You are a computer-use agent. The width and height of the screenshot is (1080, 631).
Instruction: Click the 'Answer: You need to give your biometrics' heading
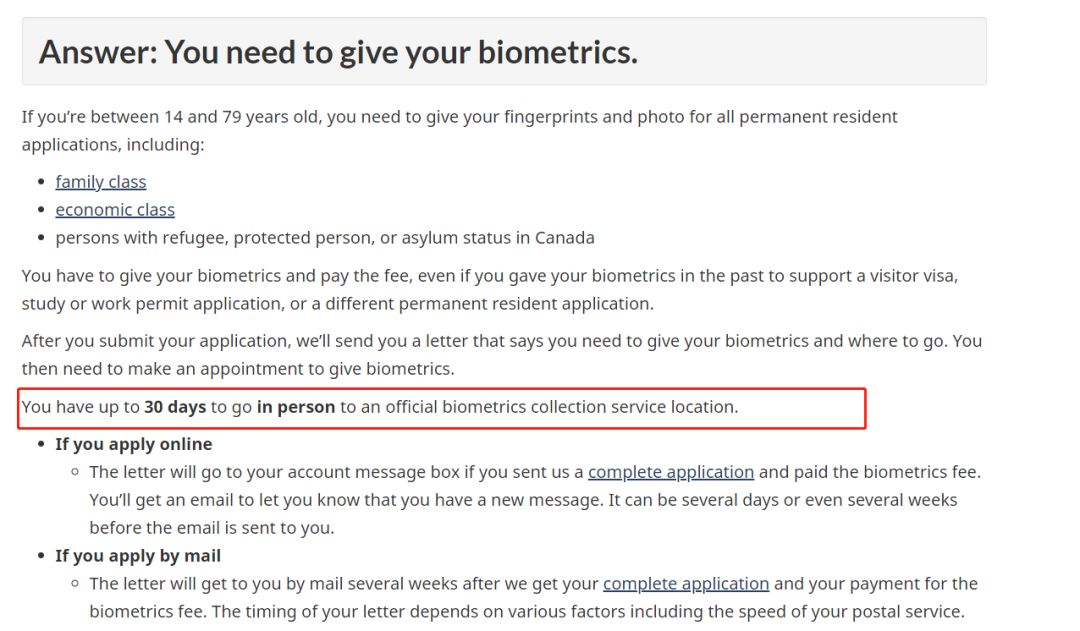(338, 52)
